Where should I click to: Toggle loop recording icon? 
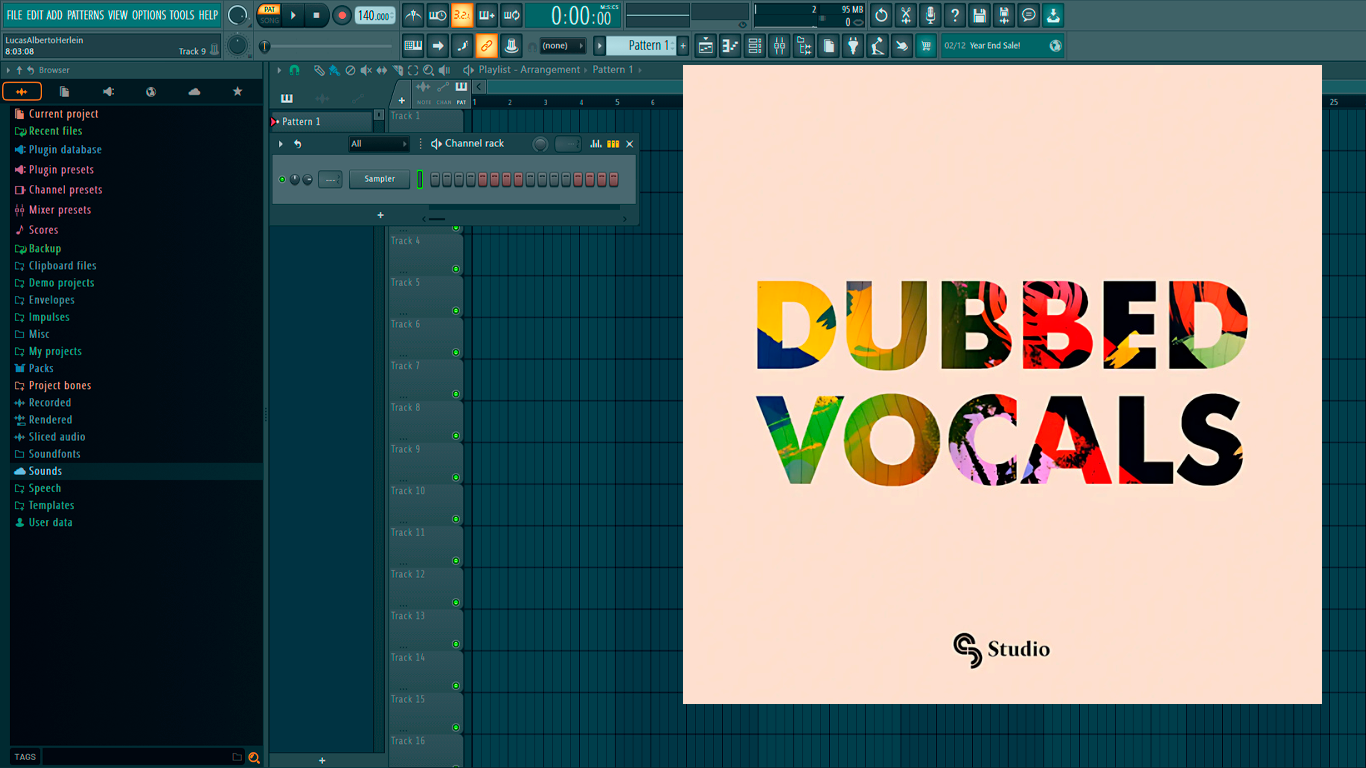pyautogui.click(x=511, y=15)
